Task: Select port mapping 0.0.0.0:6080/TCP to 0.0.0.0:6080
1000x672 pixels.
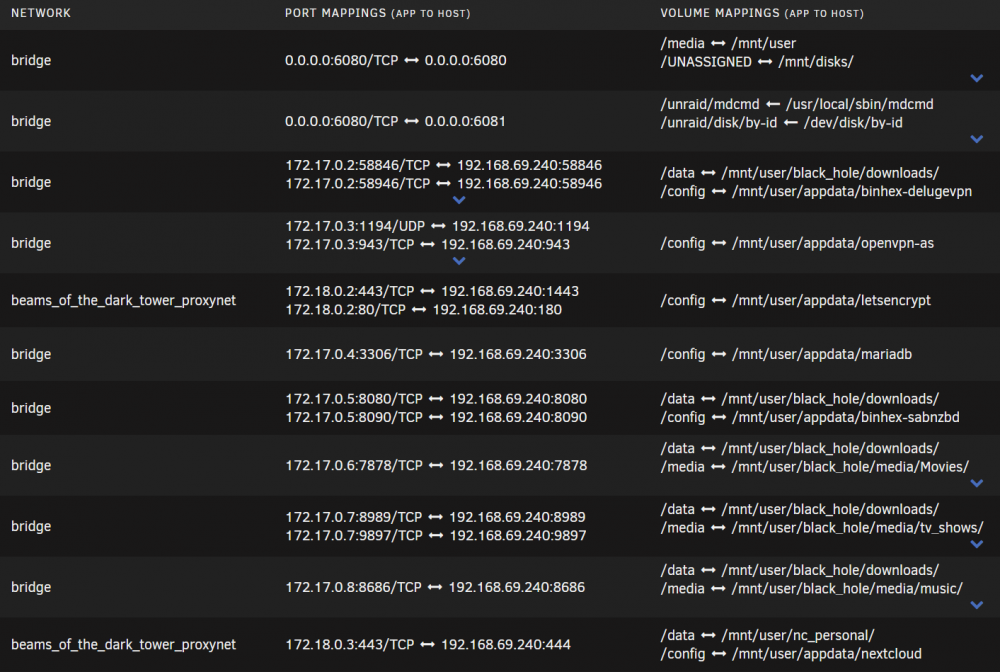Action: pyautogui.click(x=395, y=61)
